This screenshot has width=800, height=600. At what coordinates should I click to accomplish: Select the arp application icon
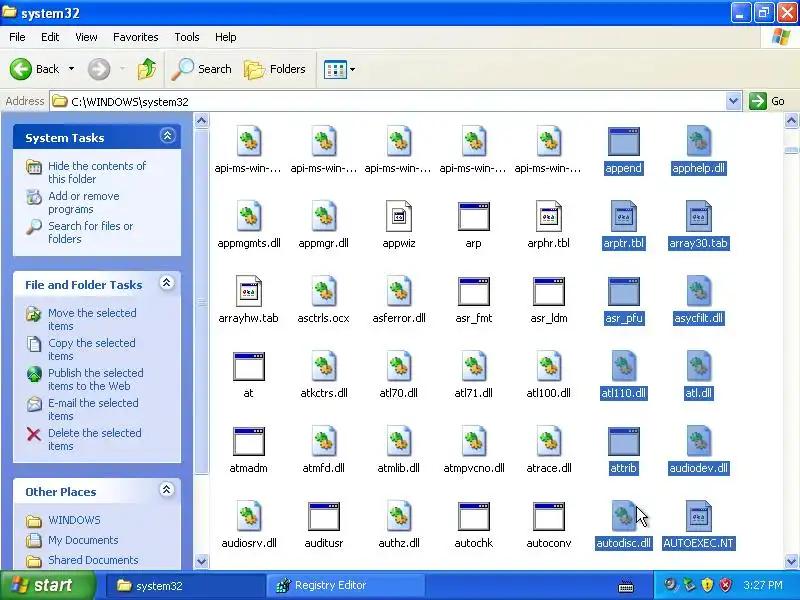(x=473, y=216)
